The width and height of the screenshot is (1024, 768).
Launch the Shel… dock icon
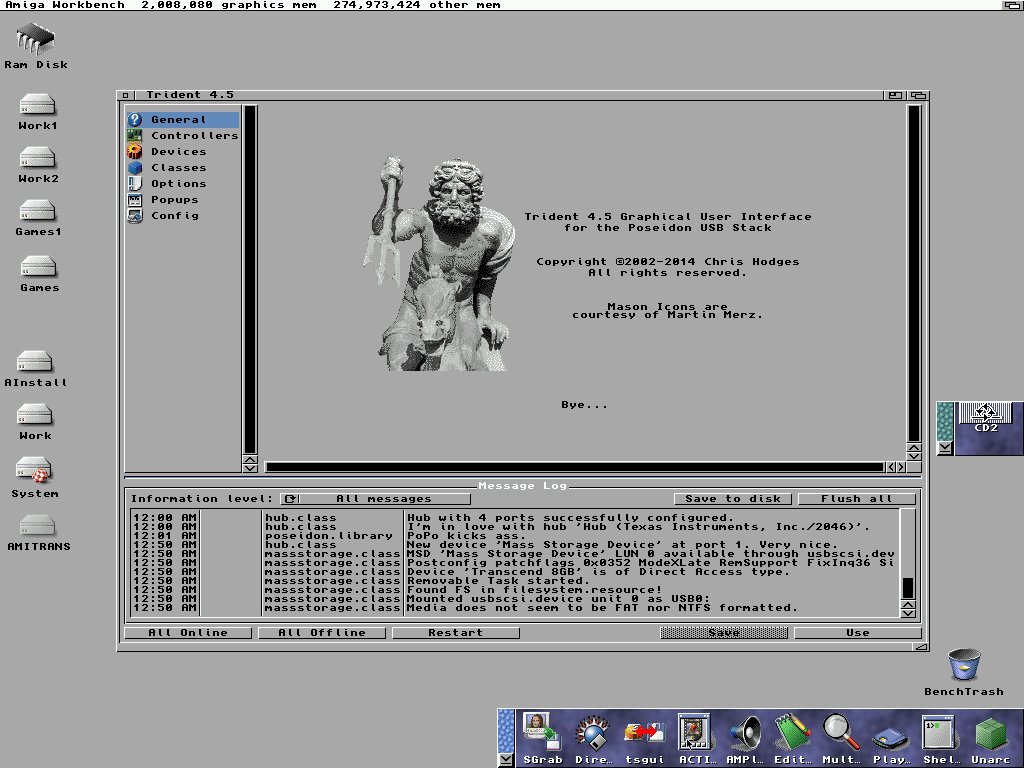pos(940,738)
